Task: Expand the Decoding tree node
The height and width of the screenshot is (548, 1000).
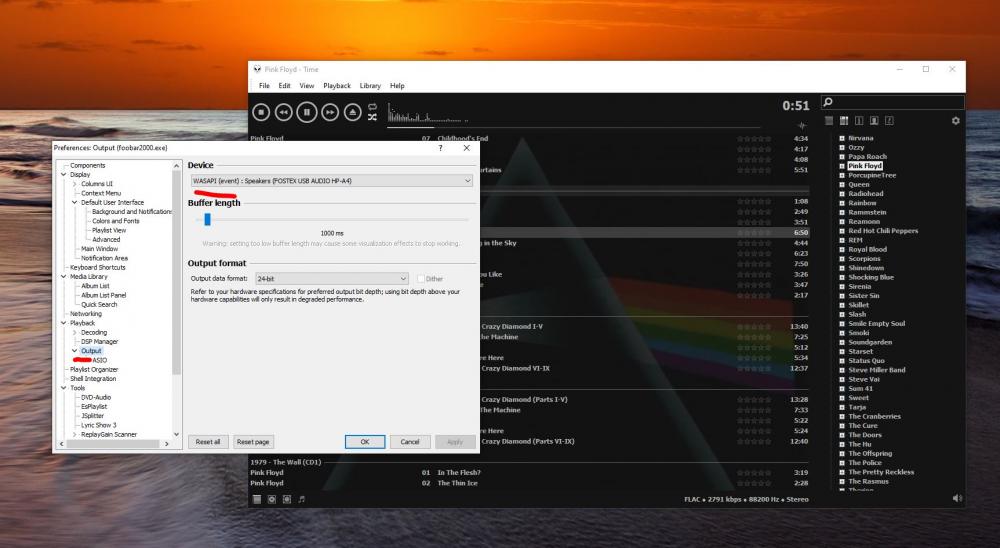Action: (75, 332)
